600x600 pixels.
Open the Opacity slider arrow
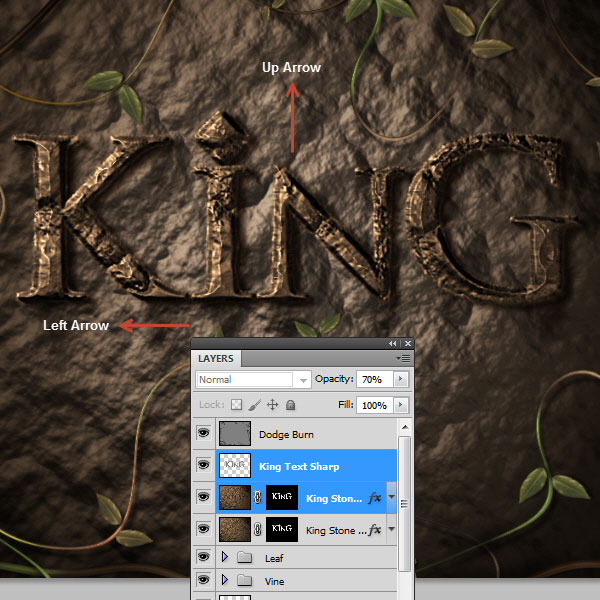point(401,379)
